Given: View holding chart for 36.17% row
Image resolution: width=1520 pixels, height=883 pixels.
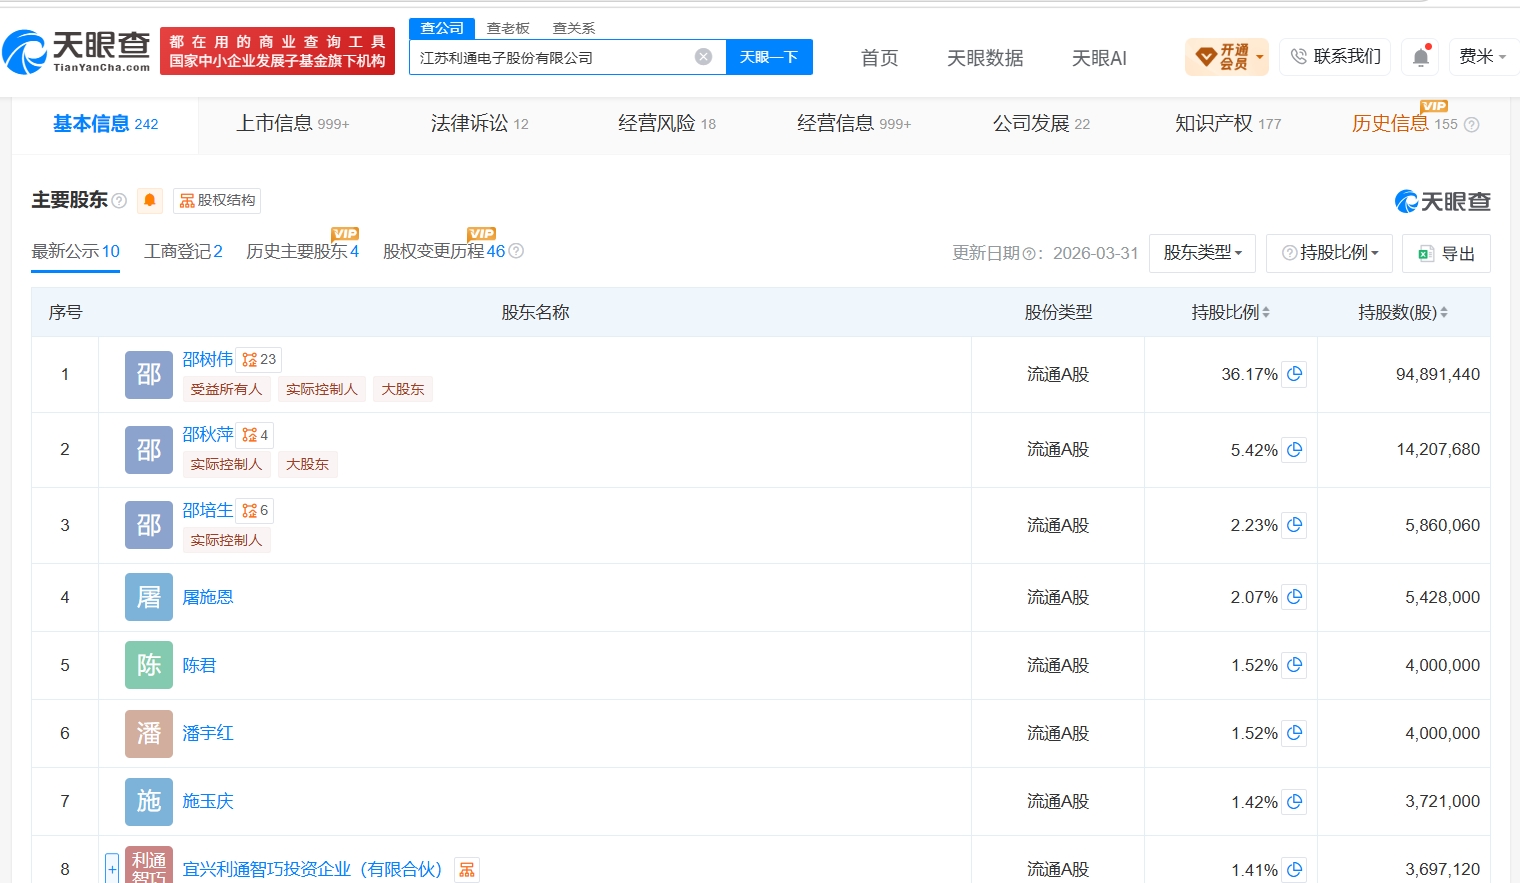Looking at the screenshot, I should point(1294,374).
